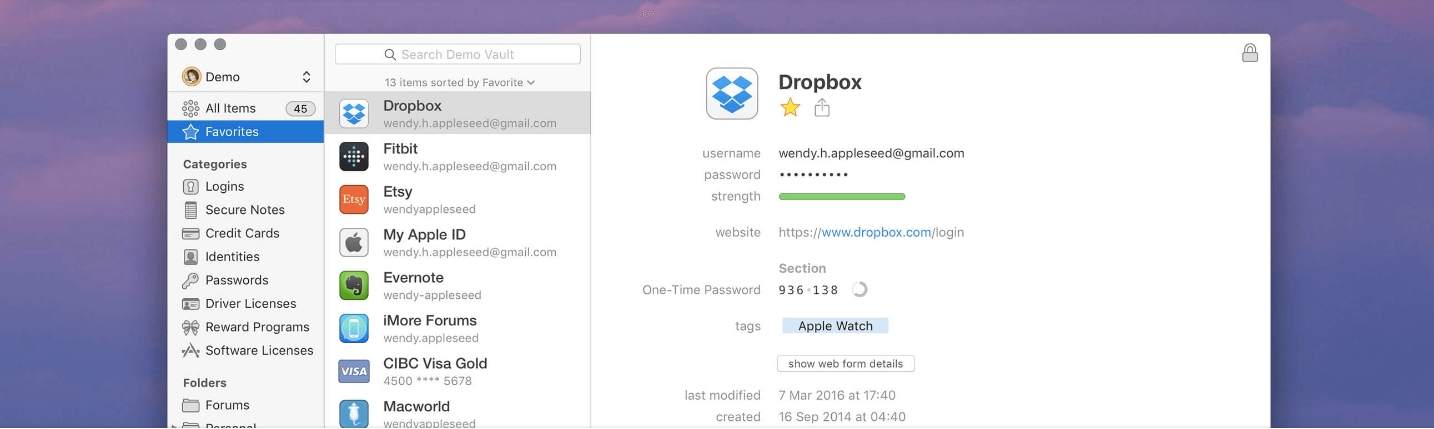This screenshot has height=429, width=1434.
Task: Click the one-time password countdown circle
Action: tap(859, 290)
